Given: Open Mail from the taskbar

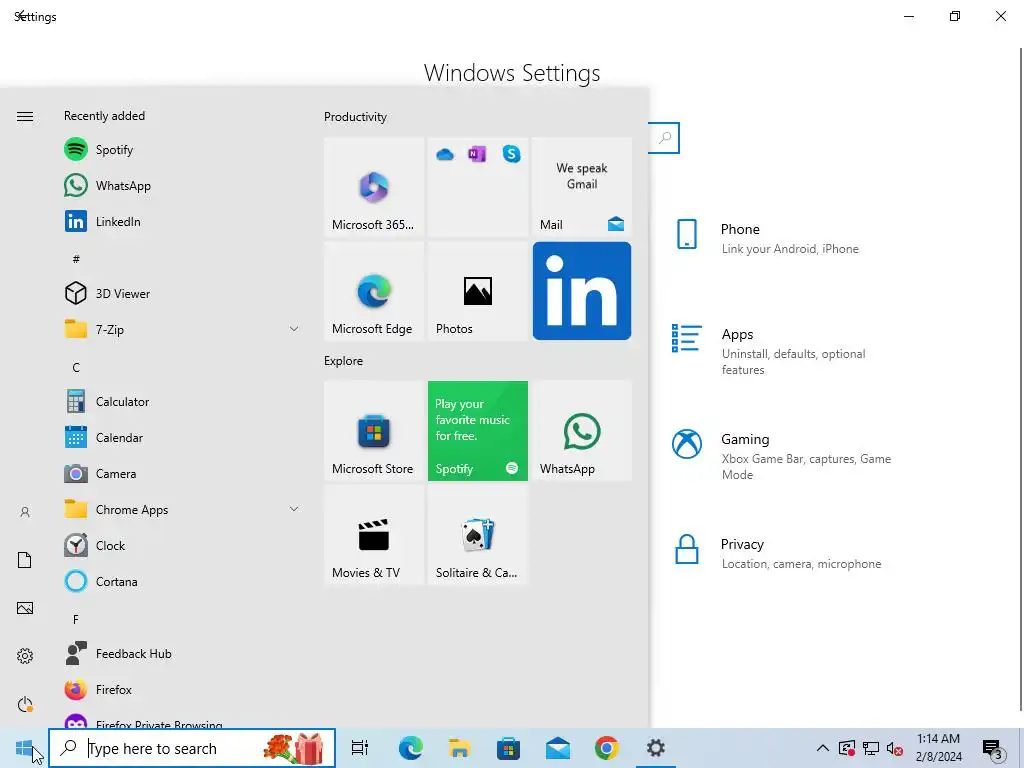Looking at the screenshot, I should coord(558,748).
